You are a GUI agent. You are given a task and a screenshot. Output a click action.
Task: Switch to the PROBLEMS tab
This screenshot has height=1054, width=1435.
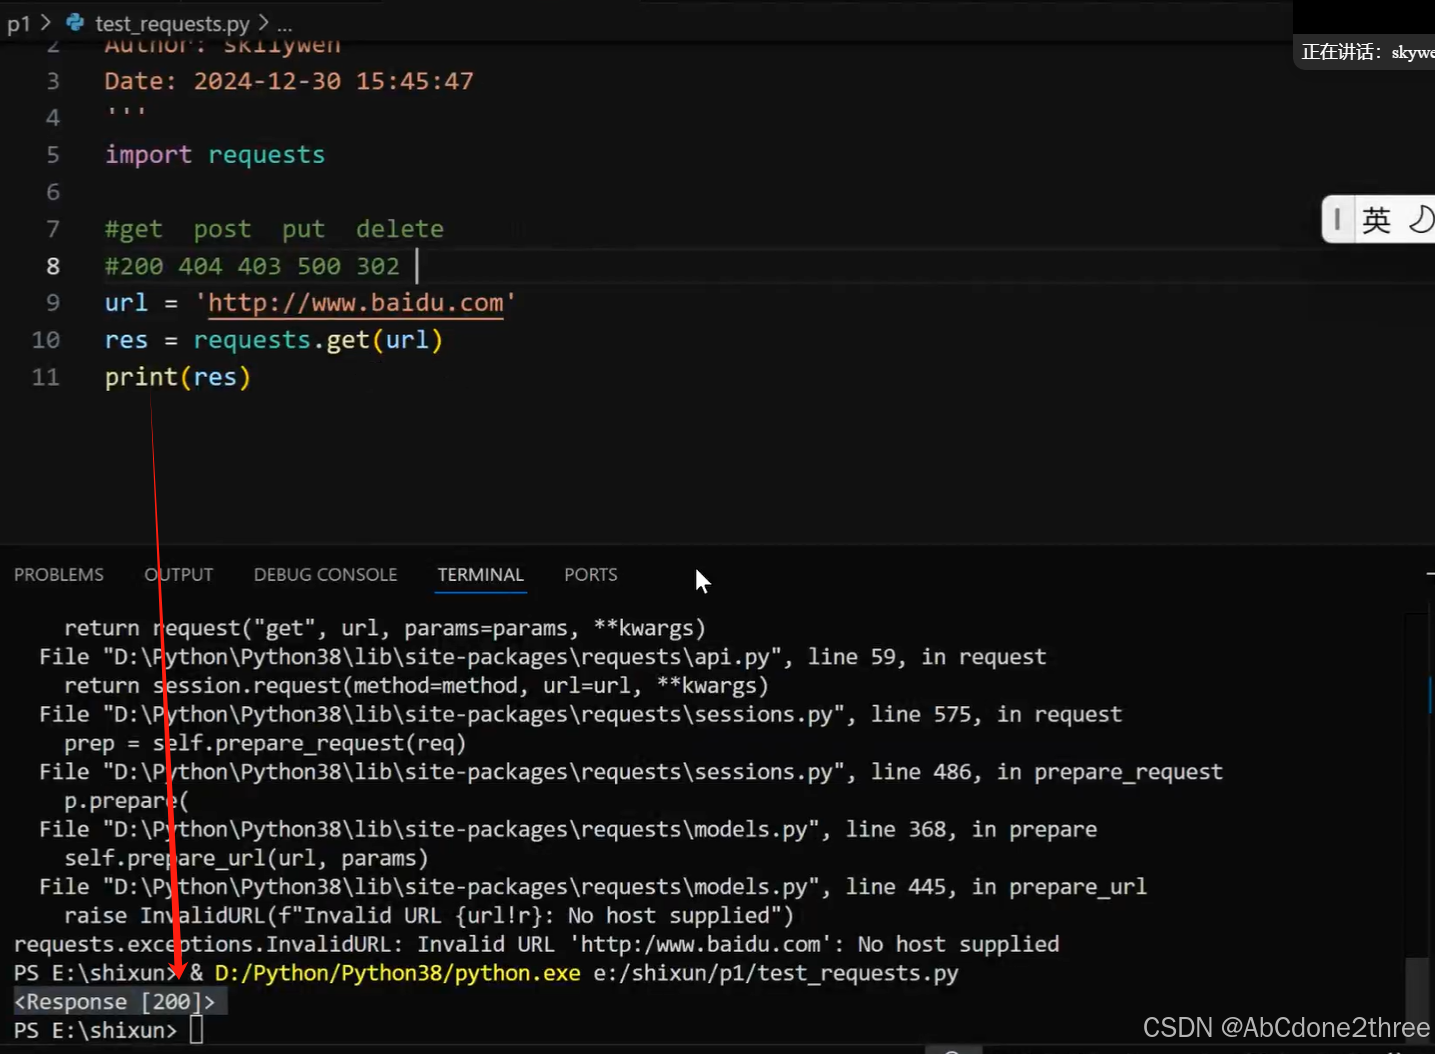(59, 575)
